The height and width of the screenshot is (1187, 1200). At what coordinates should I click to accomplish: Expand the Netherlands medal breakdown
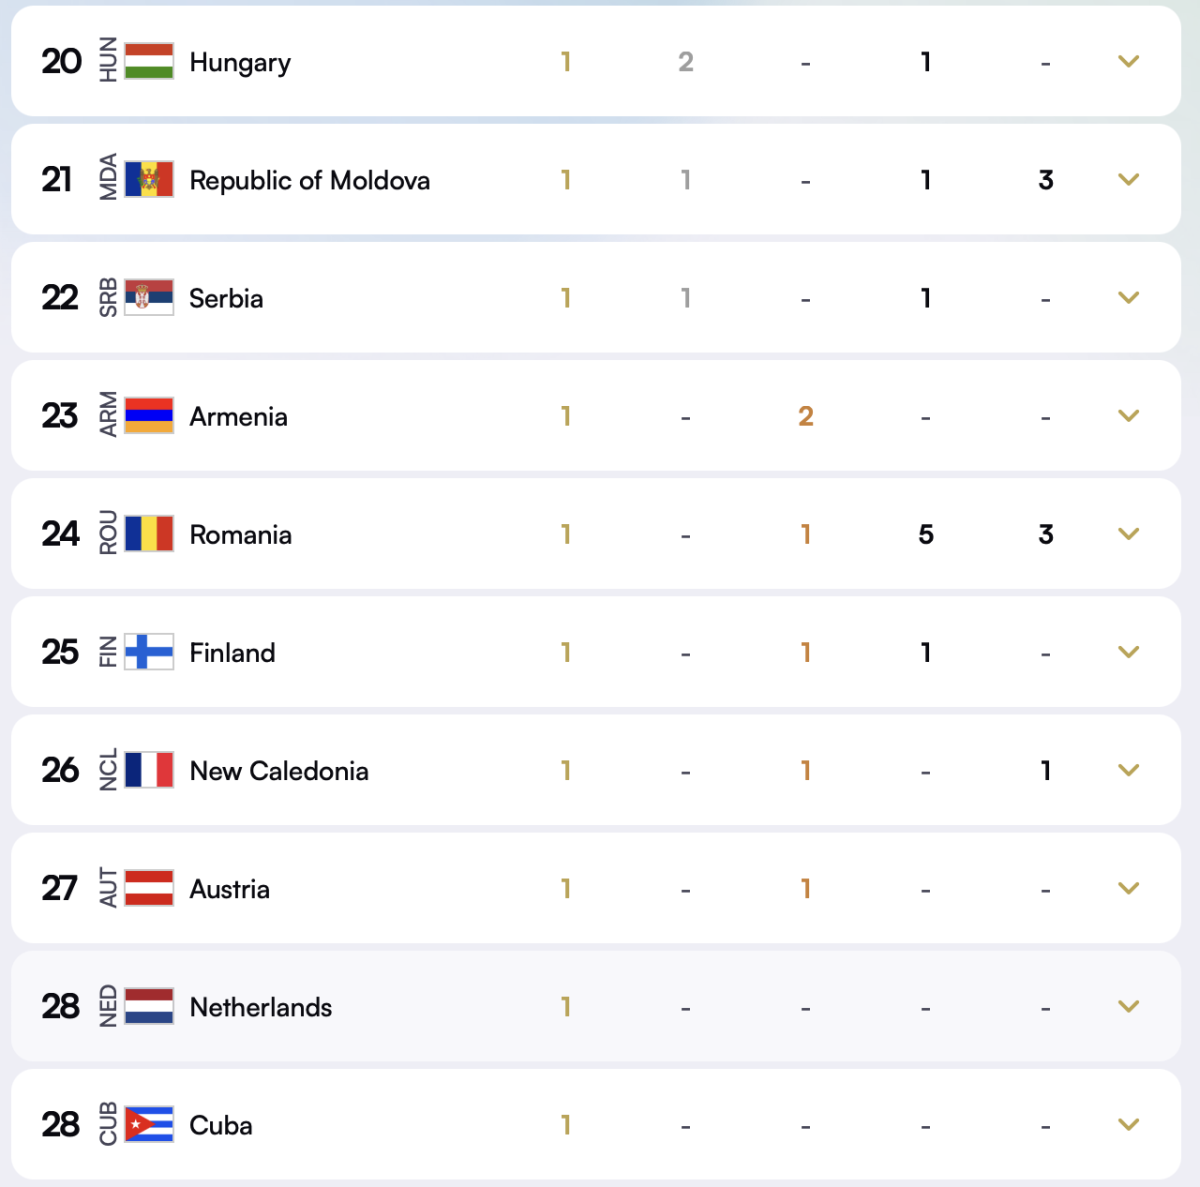click(x=1128, y=1007)
